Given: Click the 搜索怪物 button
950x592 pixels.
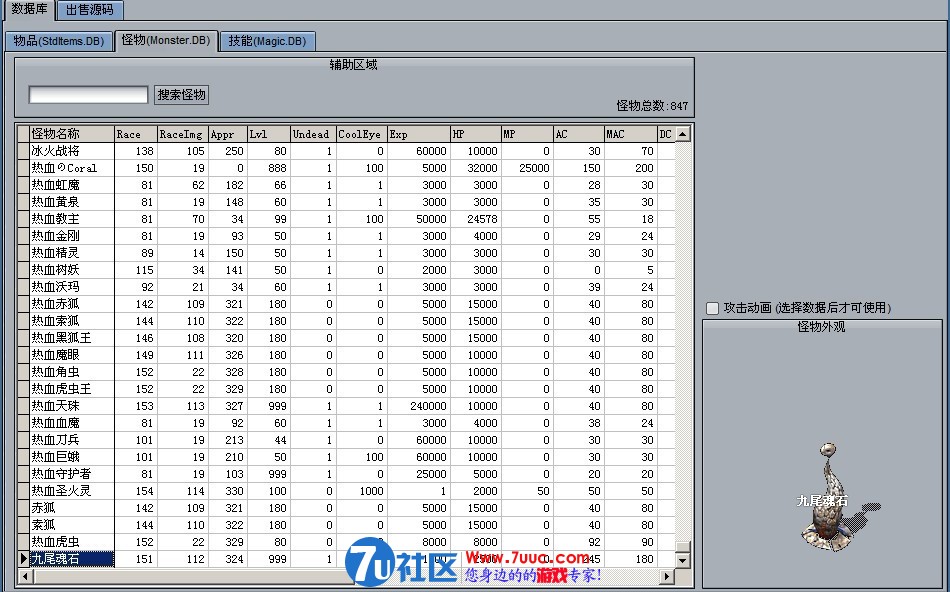Looking at the screenshot, I should (x=182, y=95).
